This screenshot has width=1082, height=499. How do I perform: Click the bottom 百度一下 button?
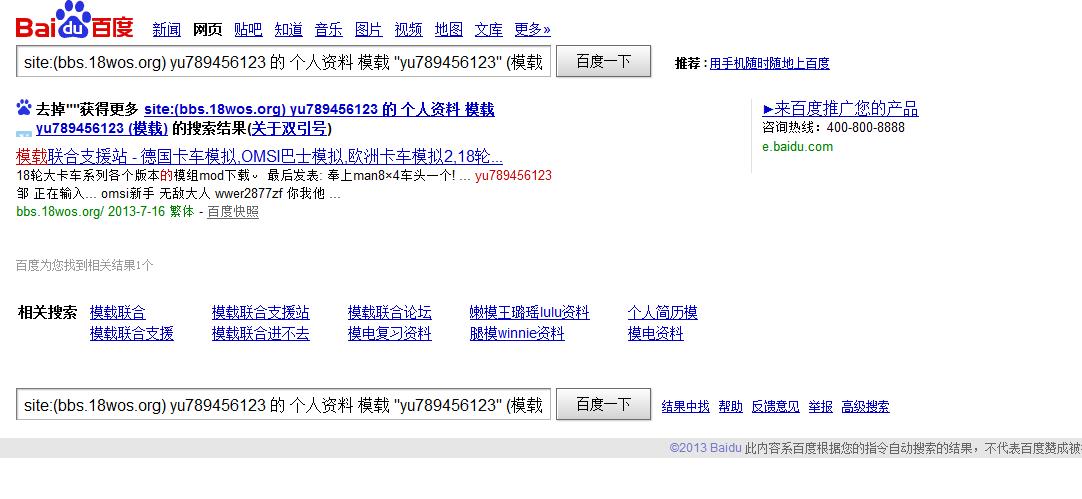coord(603,404)
